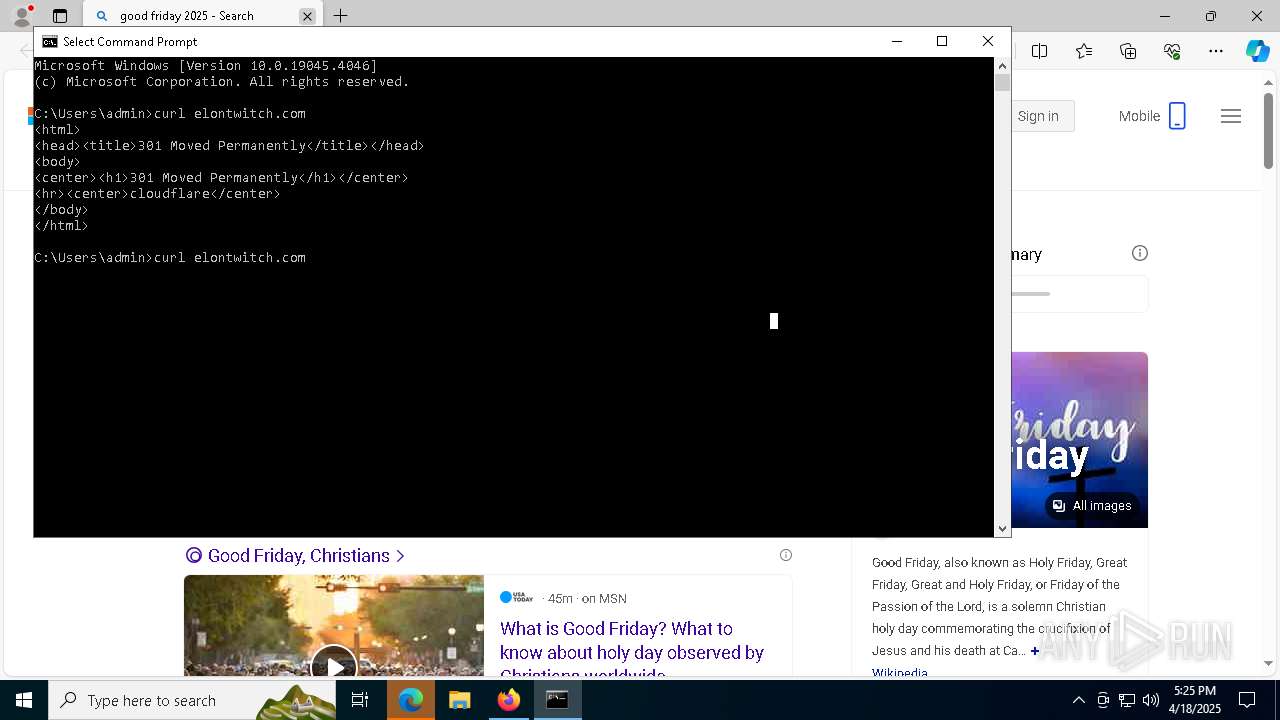
Task: Open Task View on taskbar
Action: pos(360,700)
